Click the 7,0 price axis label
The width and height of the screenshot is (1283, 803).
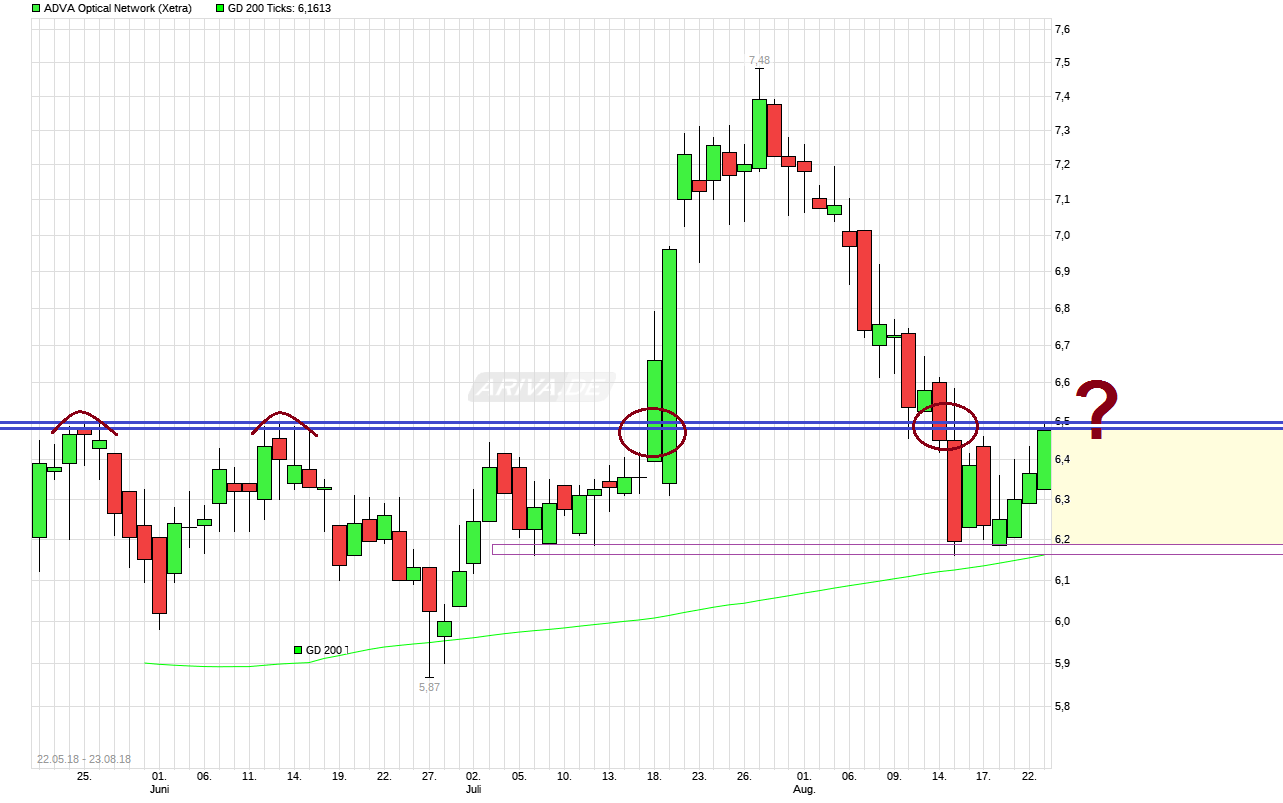click(x=1062, y=235)
